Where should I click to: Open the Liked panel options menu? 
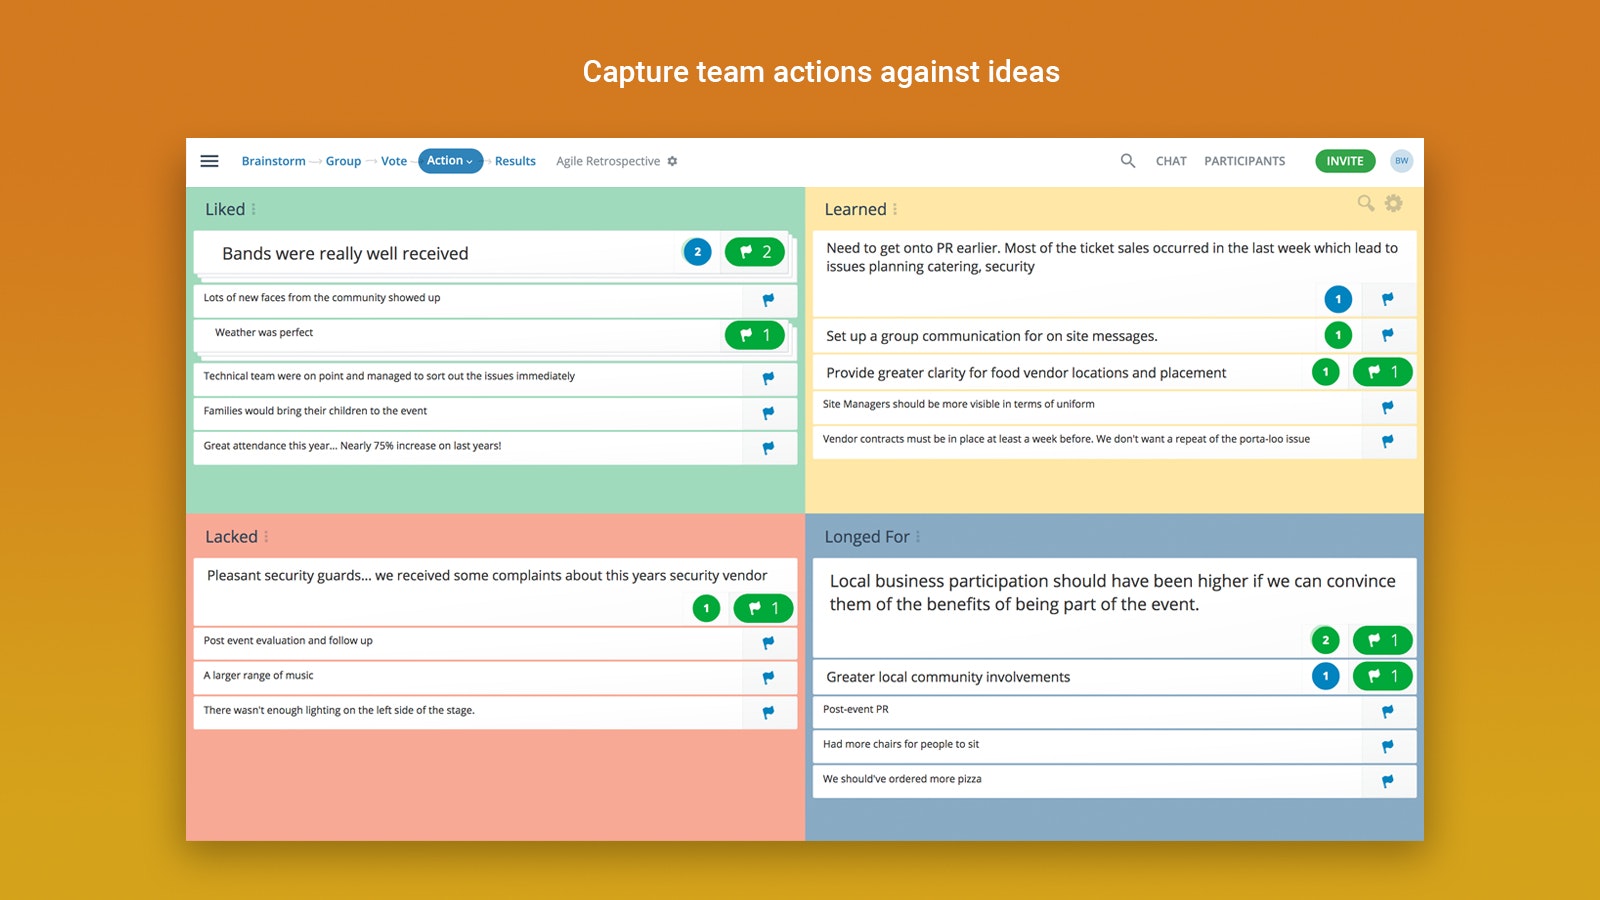[x=254, y=209]
